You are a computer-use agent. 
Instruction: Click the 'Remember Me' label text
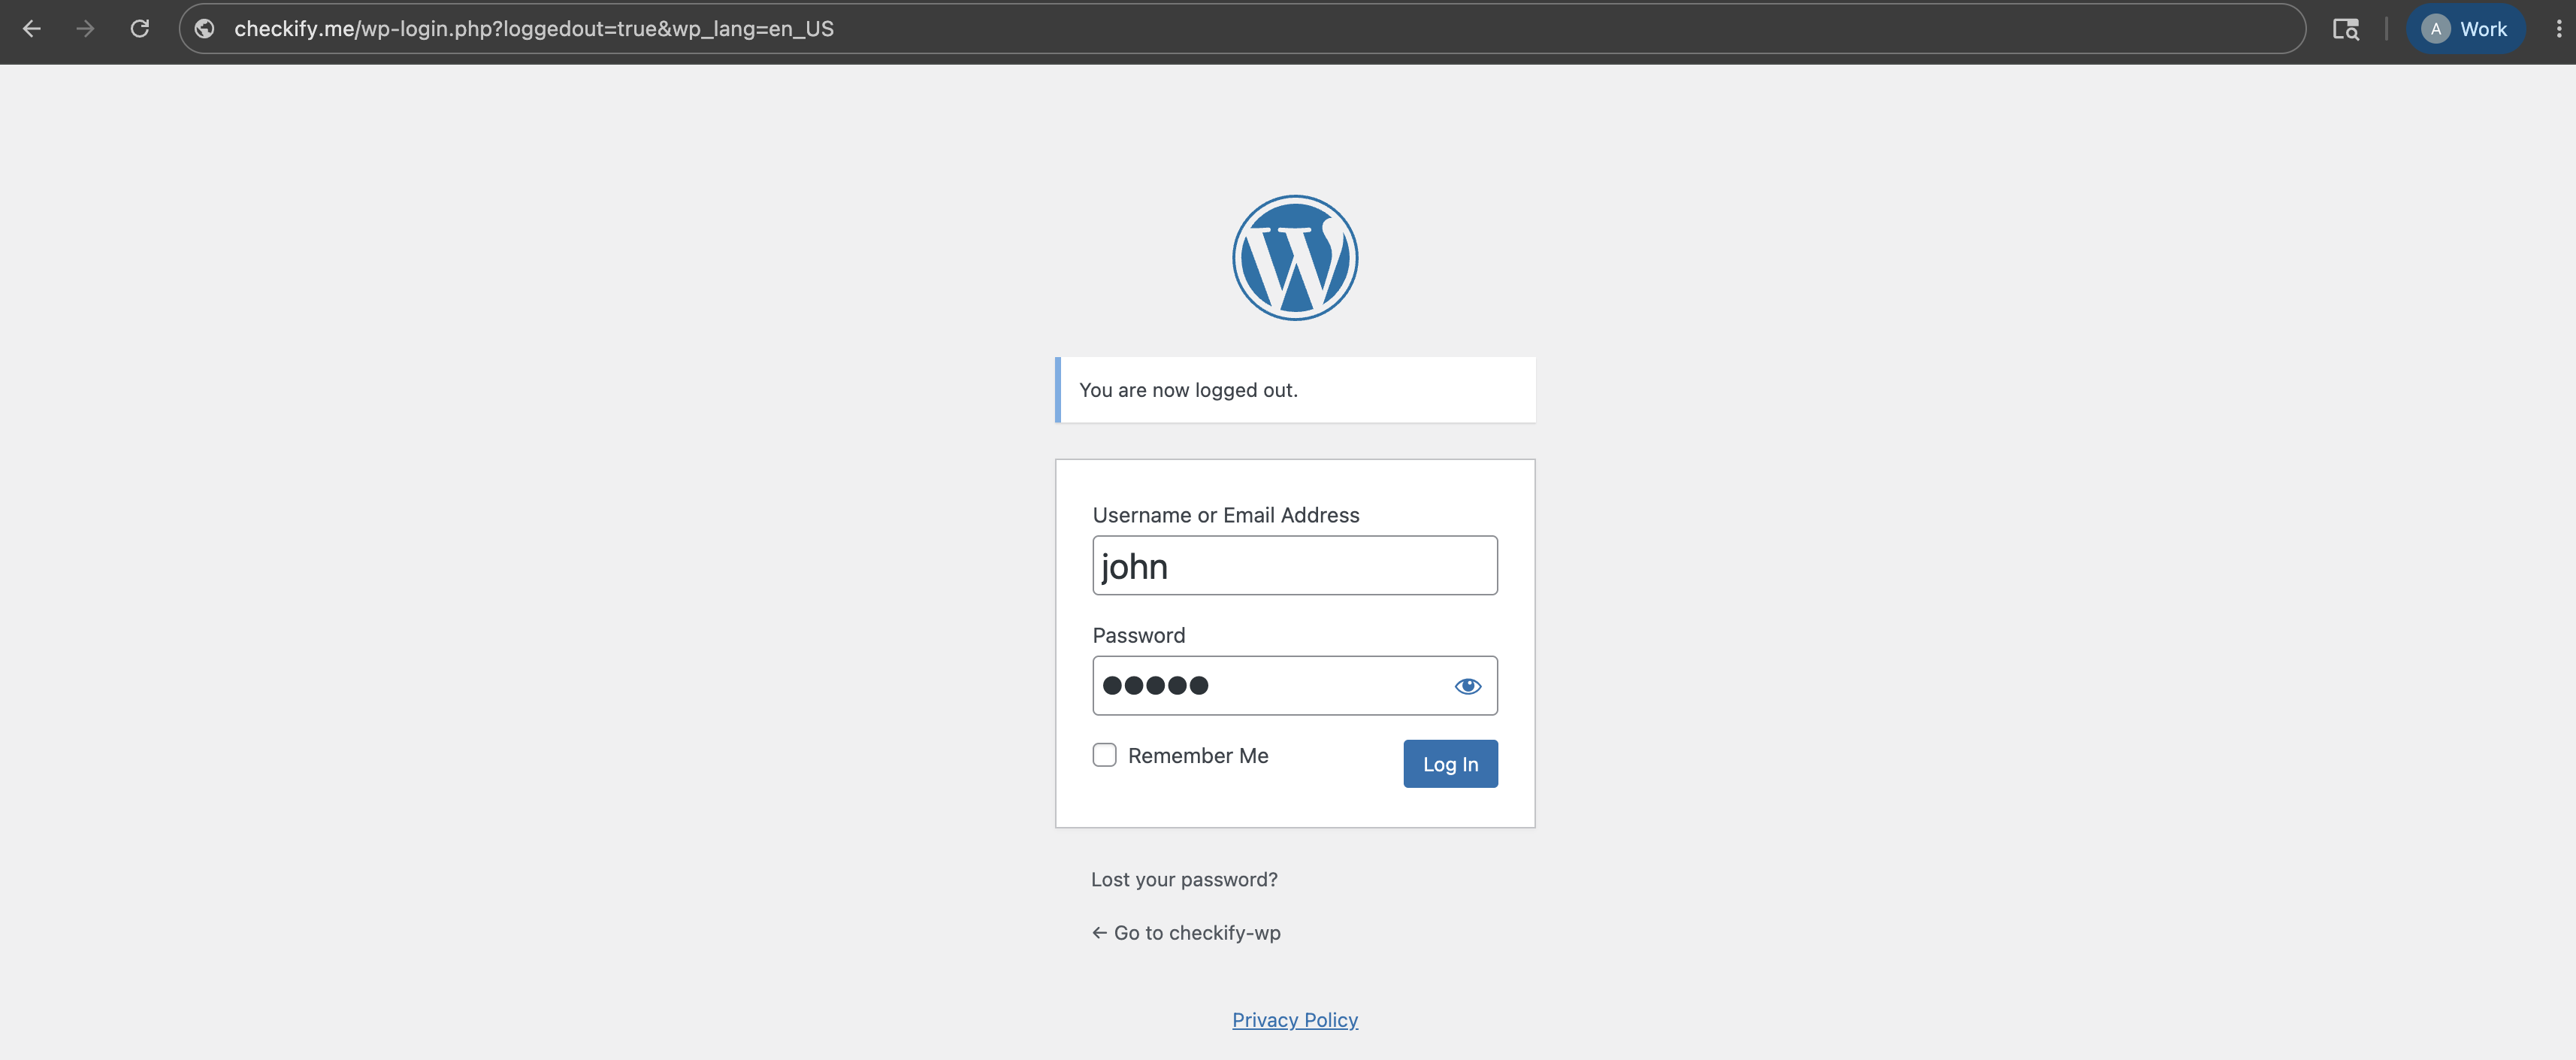(1198, 755)
